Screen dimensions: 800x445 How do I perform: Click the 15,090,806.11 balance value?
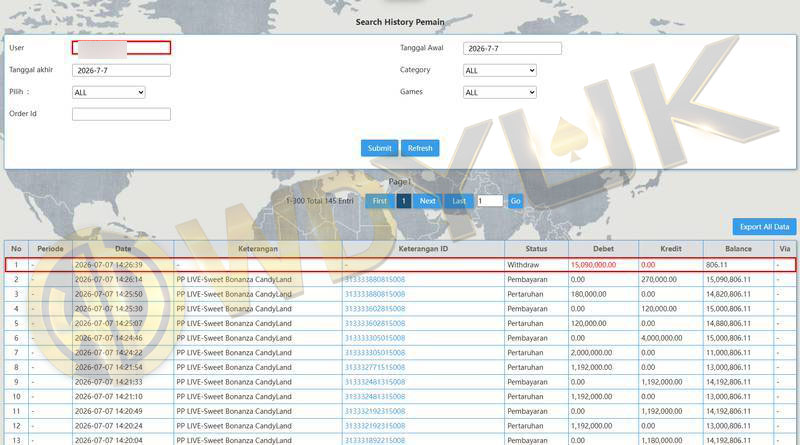coord(729,280)
